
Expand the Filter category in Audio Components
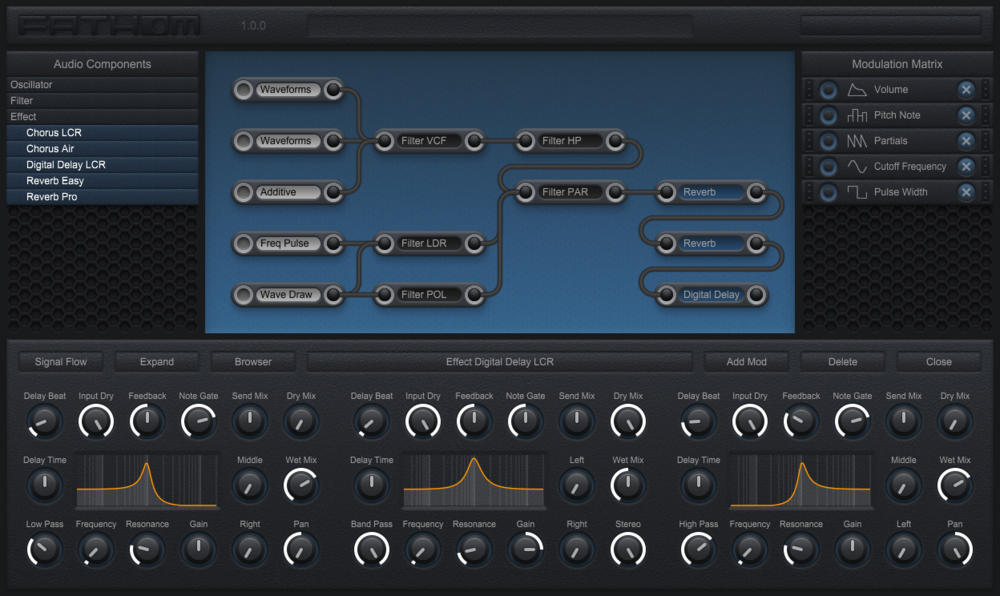(x=102, y=101)
